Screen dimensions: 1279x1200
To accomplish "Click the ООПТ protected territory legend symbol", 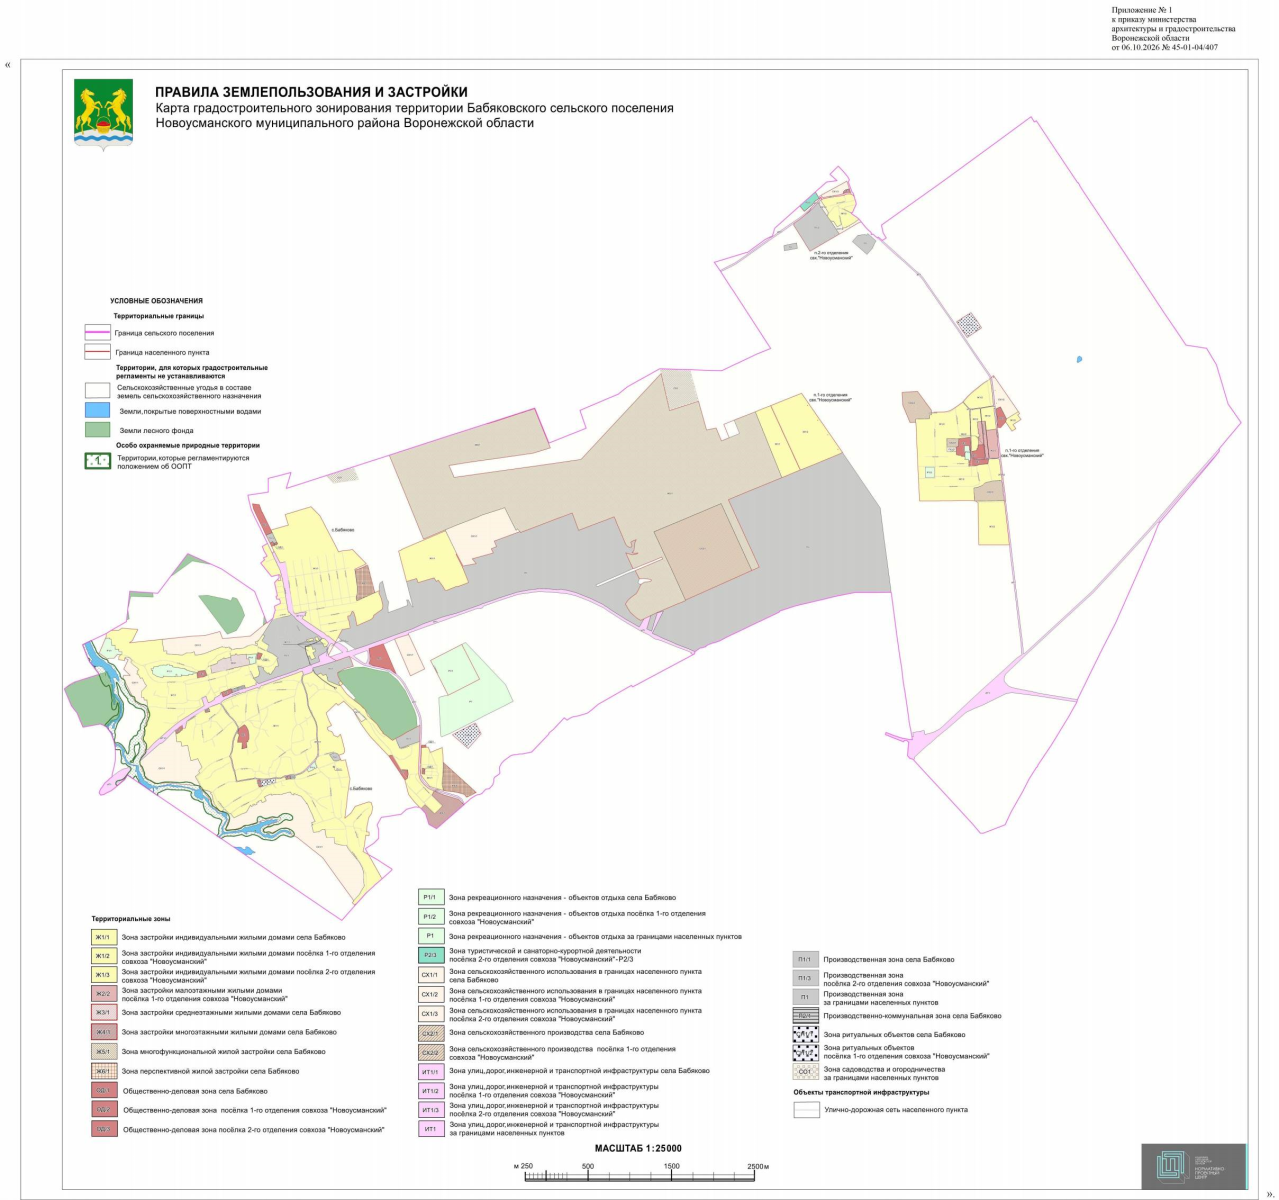I will [97, 461].
